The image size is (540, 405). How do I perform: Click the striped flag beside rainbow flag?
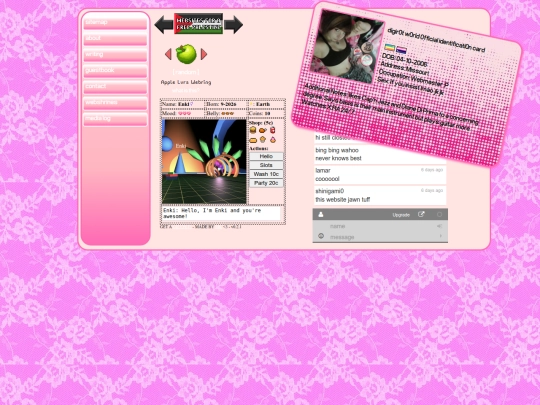tap(401, 50)
